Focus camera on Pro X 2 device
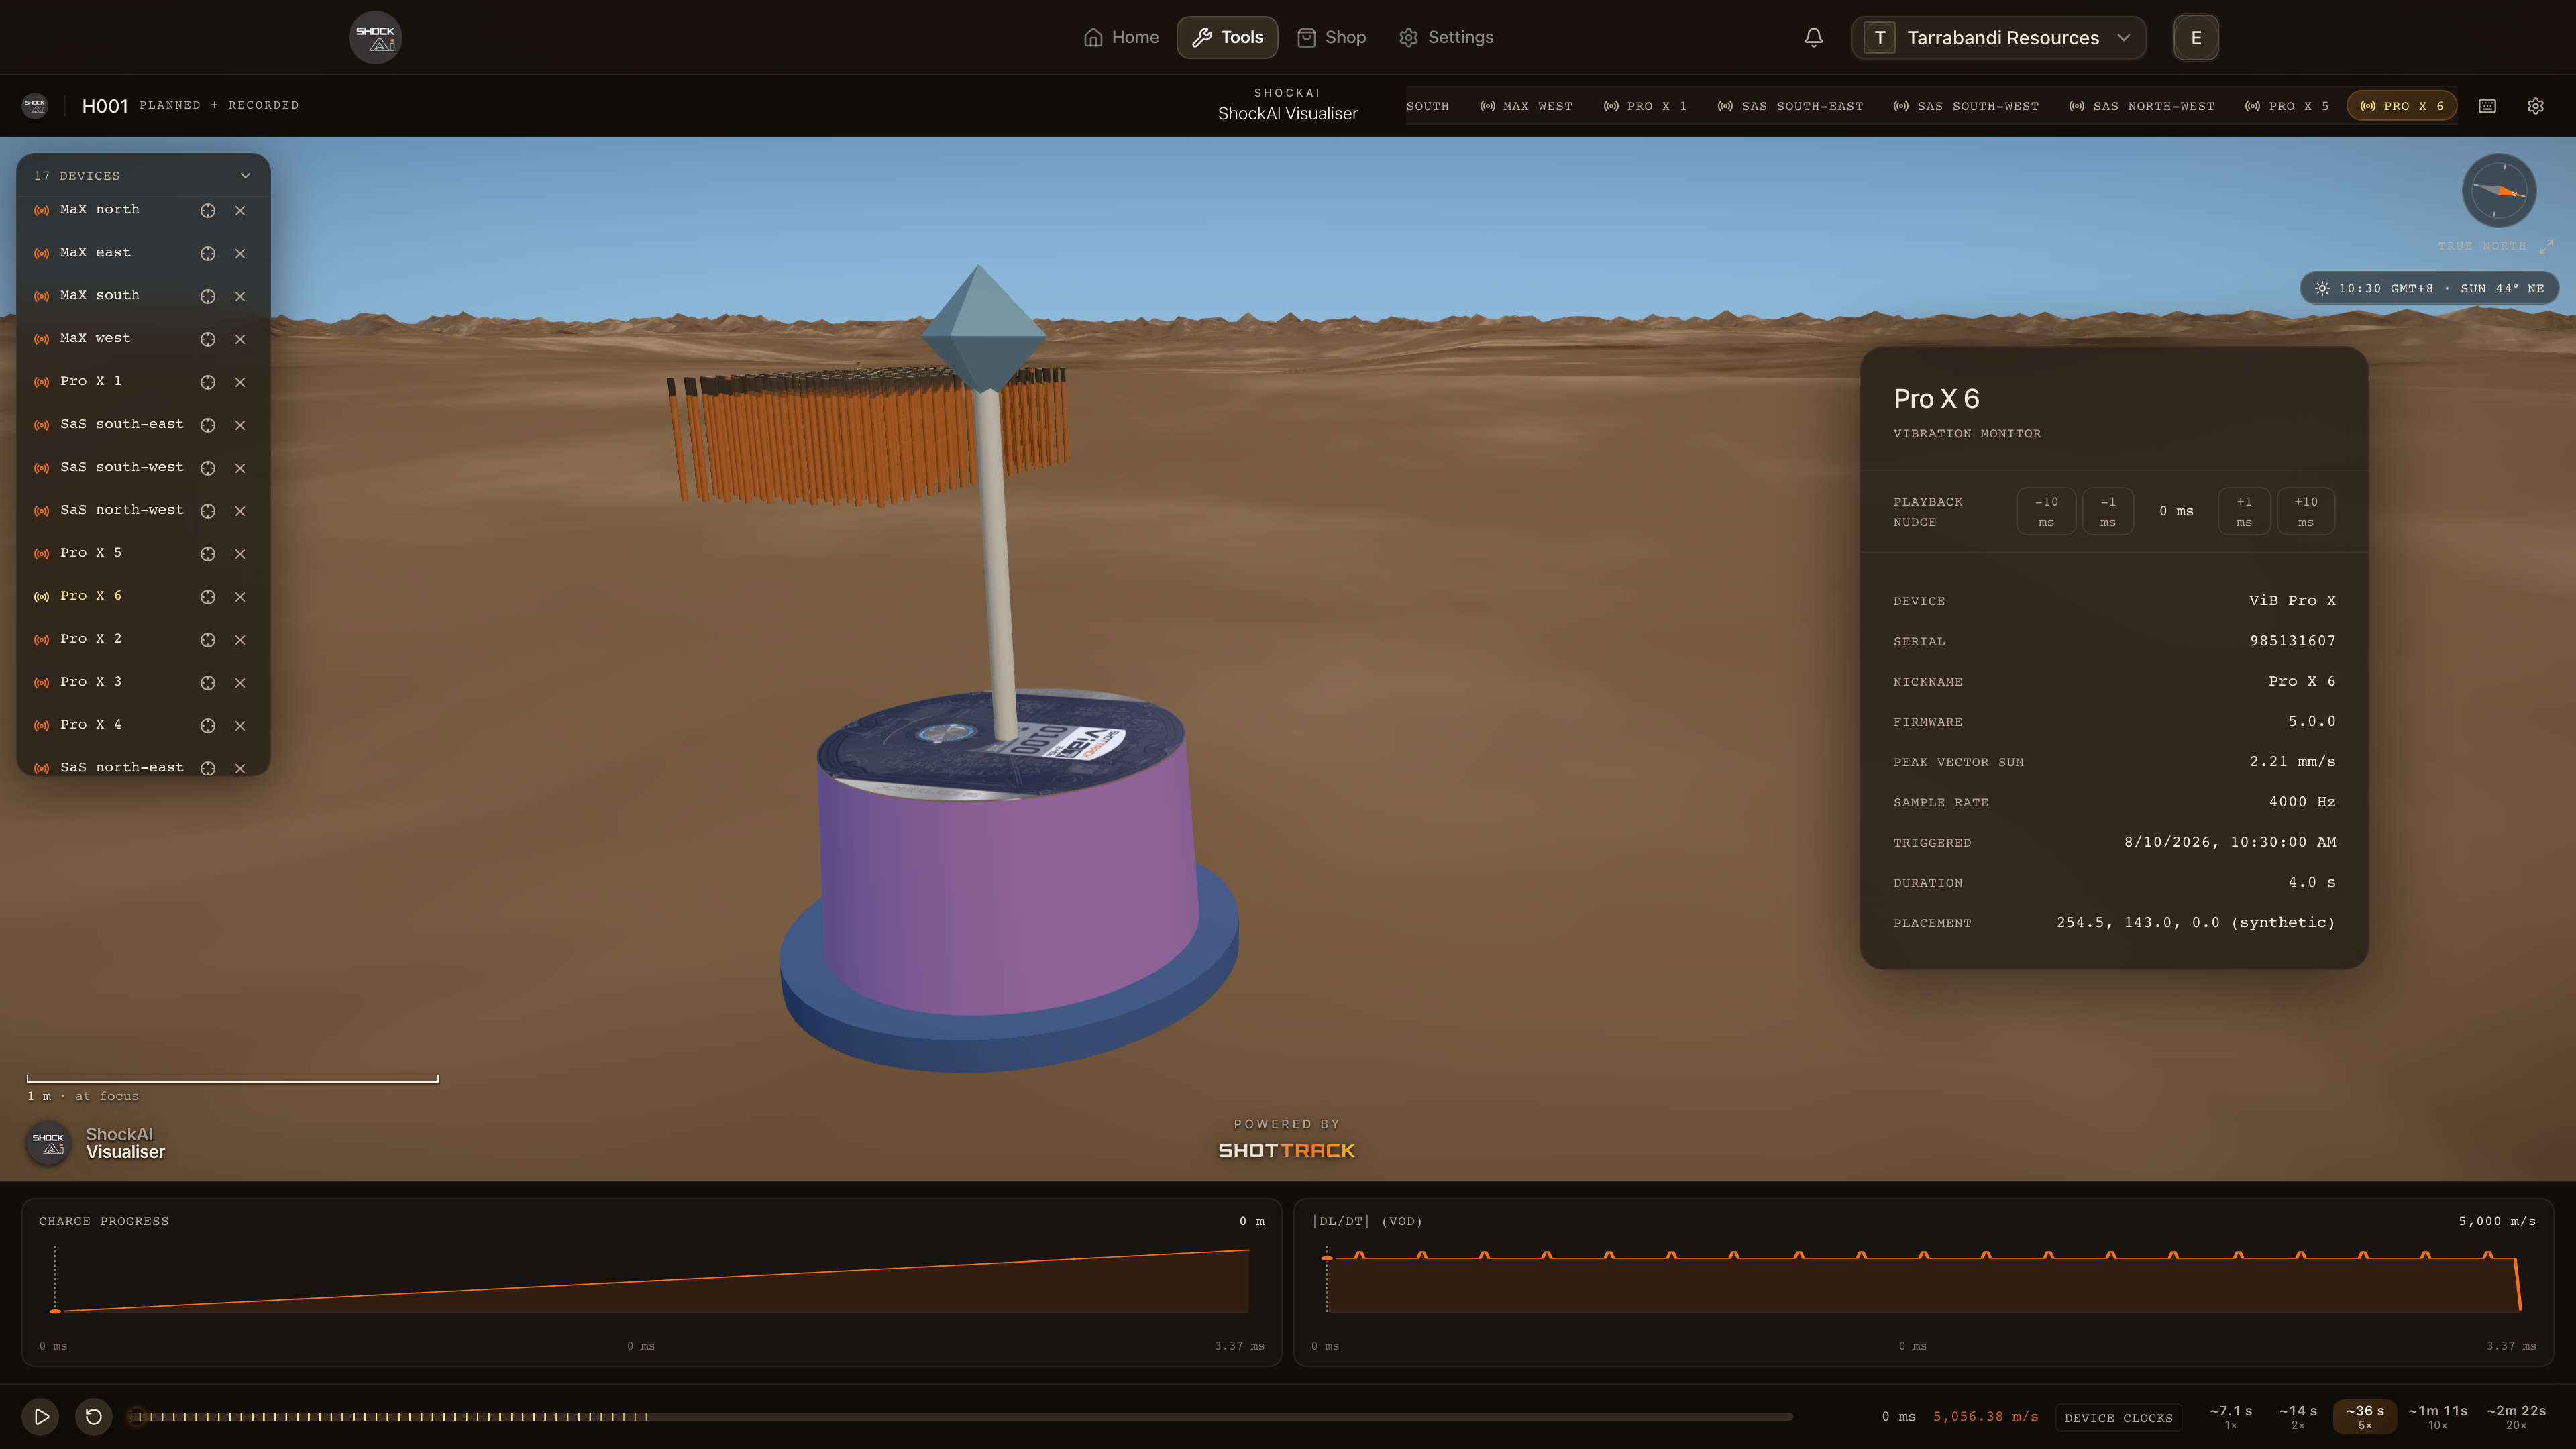This screenshot has height=1449, width=2576. tap(207, 640)
